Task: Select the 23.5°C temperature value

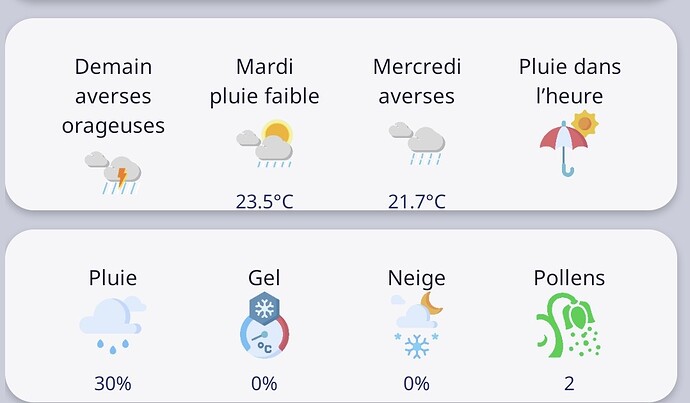Action: tap(264, 202)
